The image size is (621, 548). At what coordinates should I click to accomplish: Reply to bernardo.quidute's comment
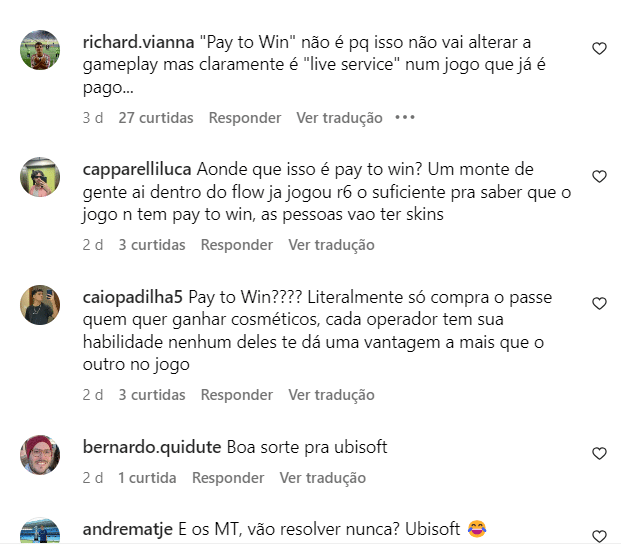(x=228, y=478)
